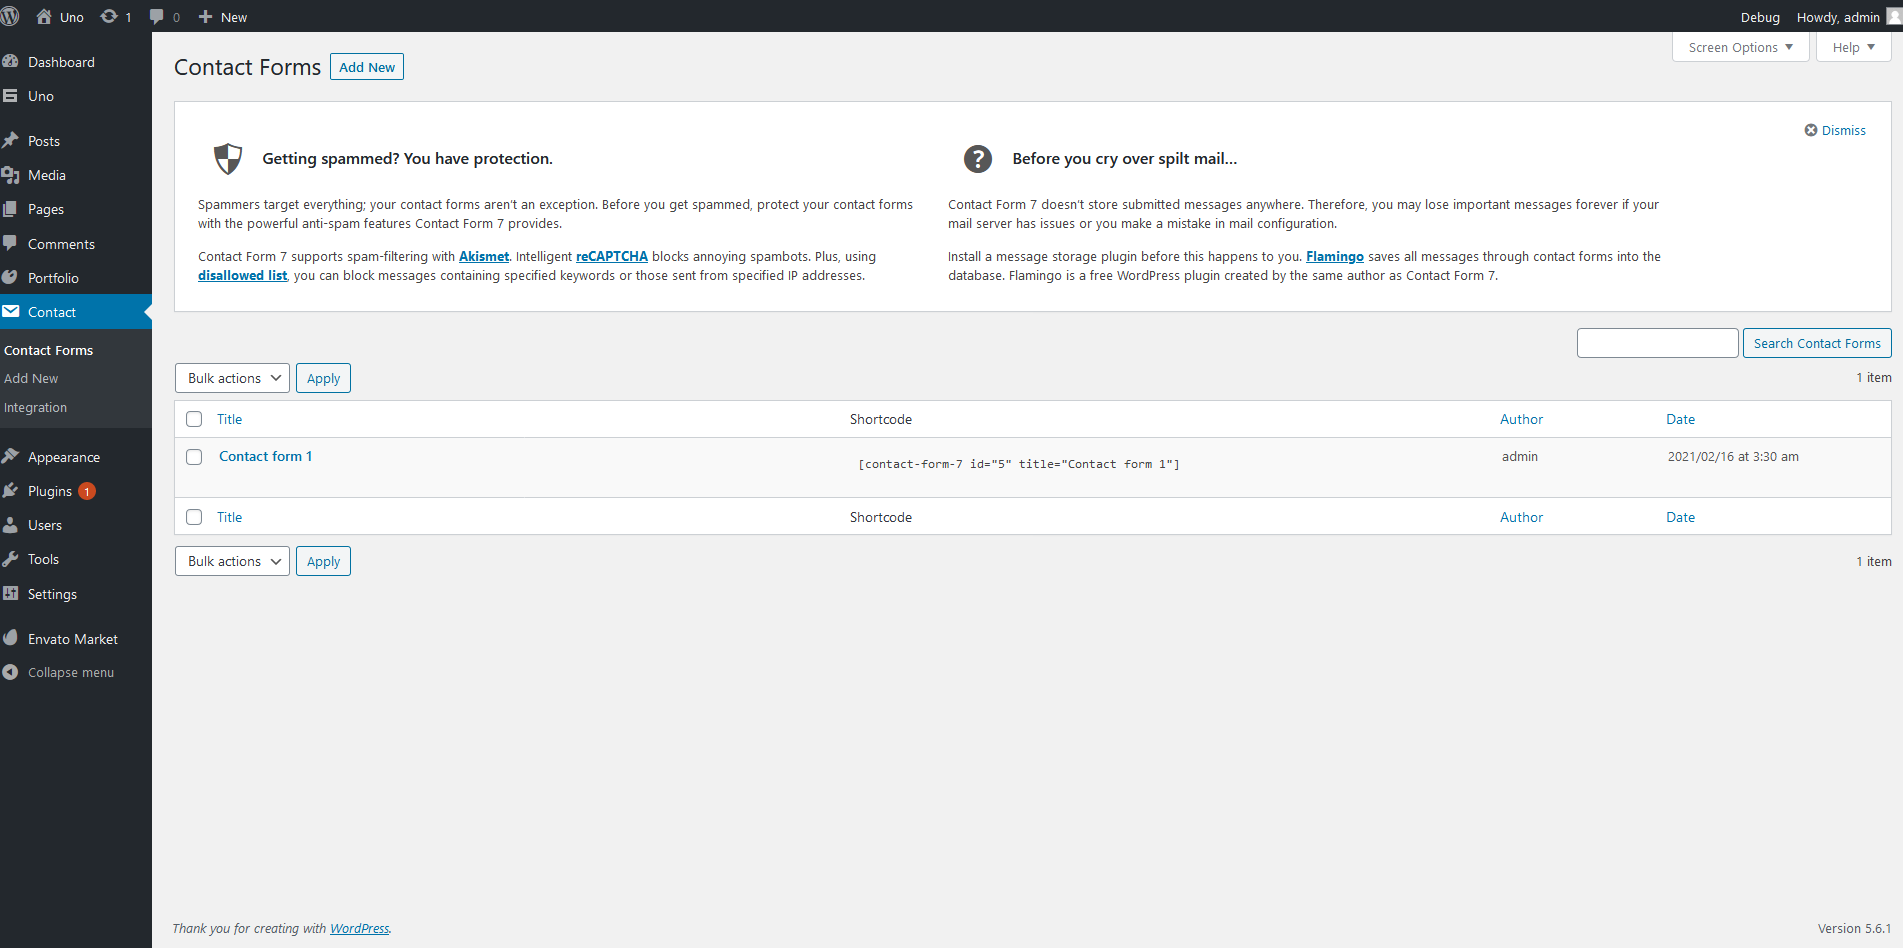Sort by the Title column header
Image resolution: width=1903 pixels, height=948 pixels.
point(230,419)
